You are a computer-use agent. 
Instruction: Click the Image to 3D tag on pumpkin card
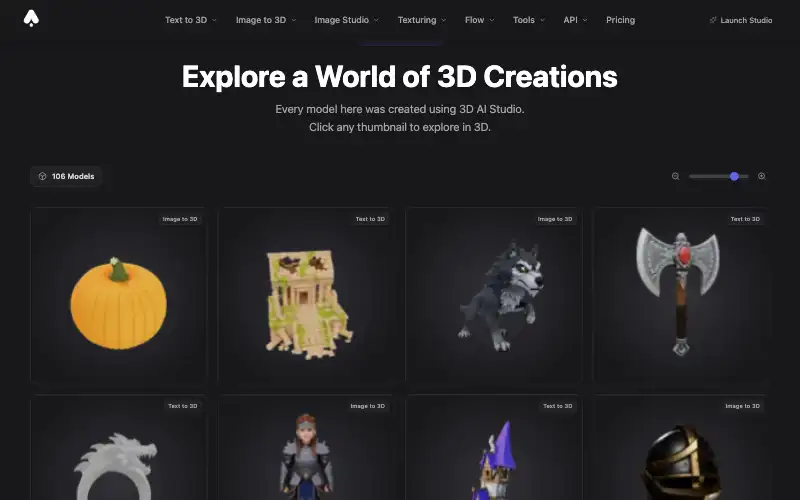click(180, 219)
